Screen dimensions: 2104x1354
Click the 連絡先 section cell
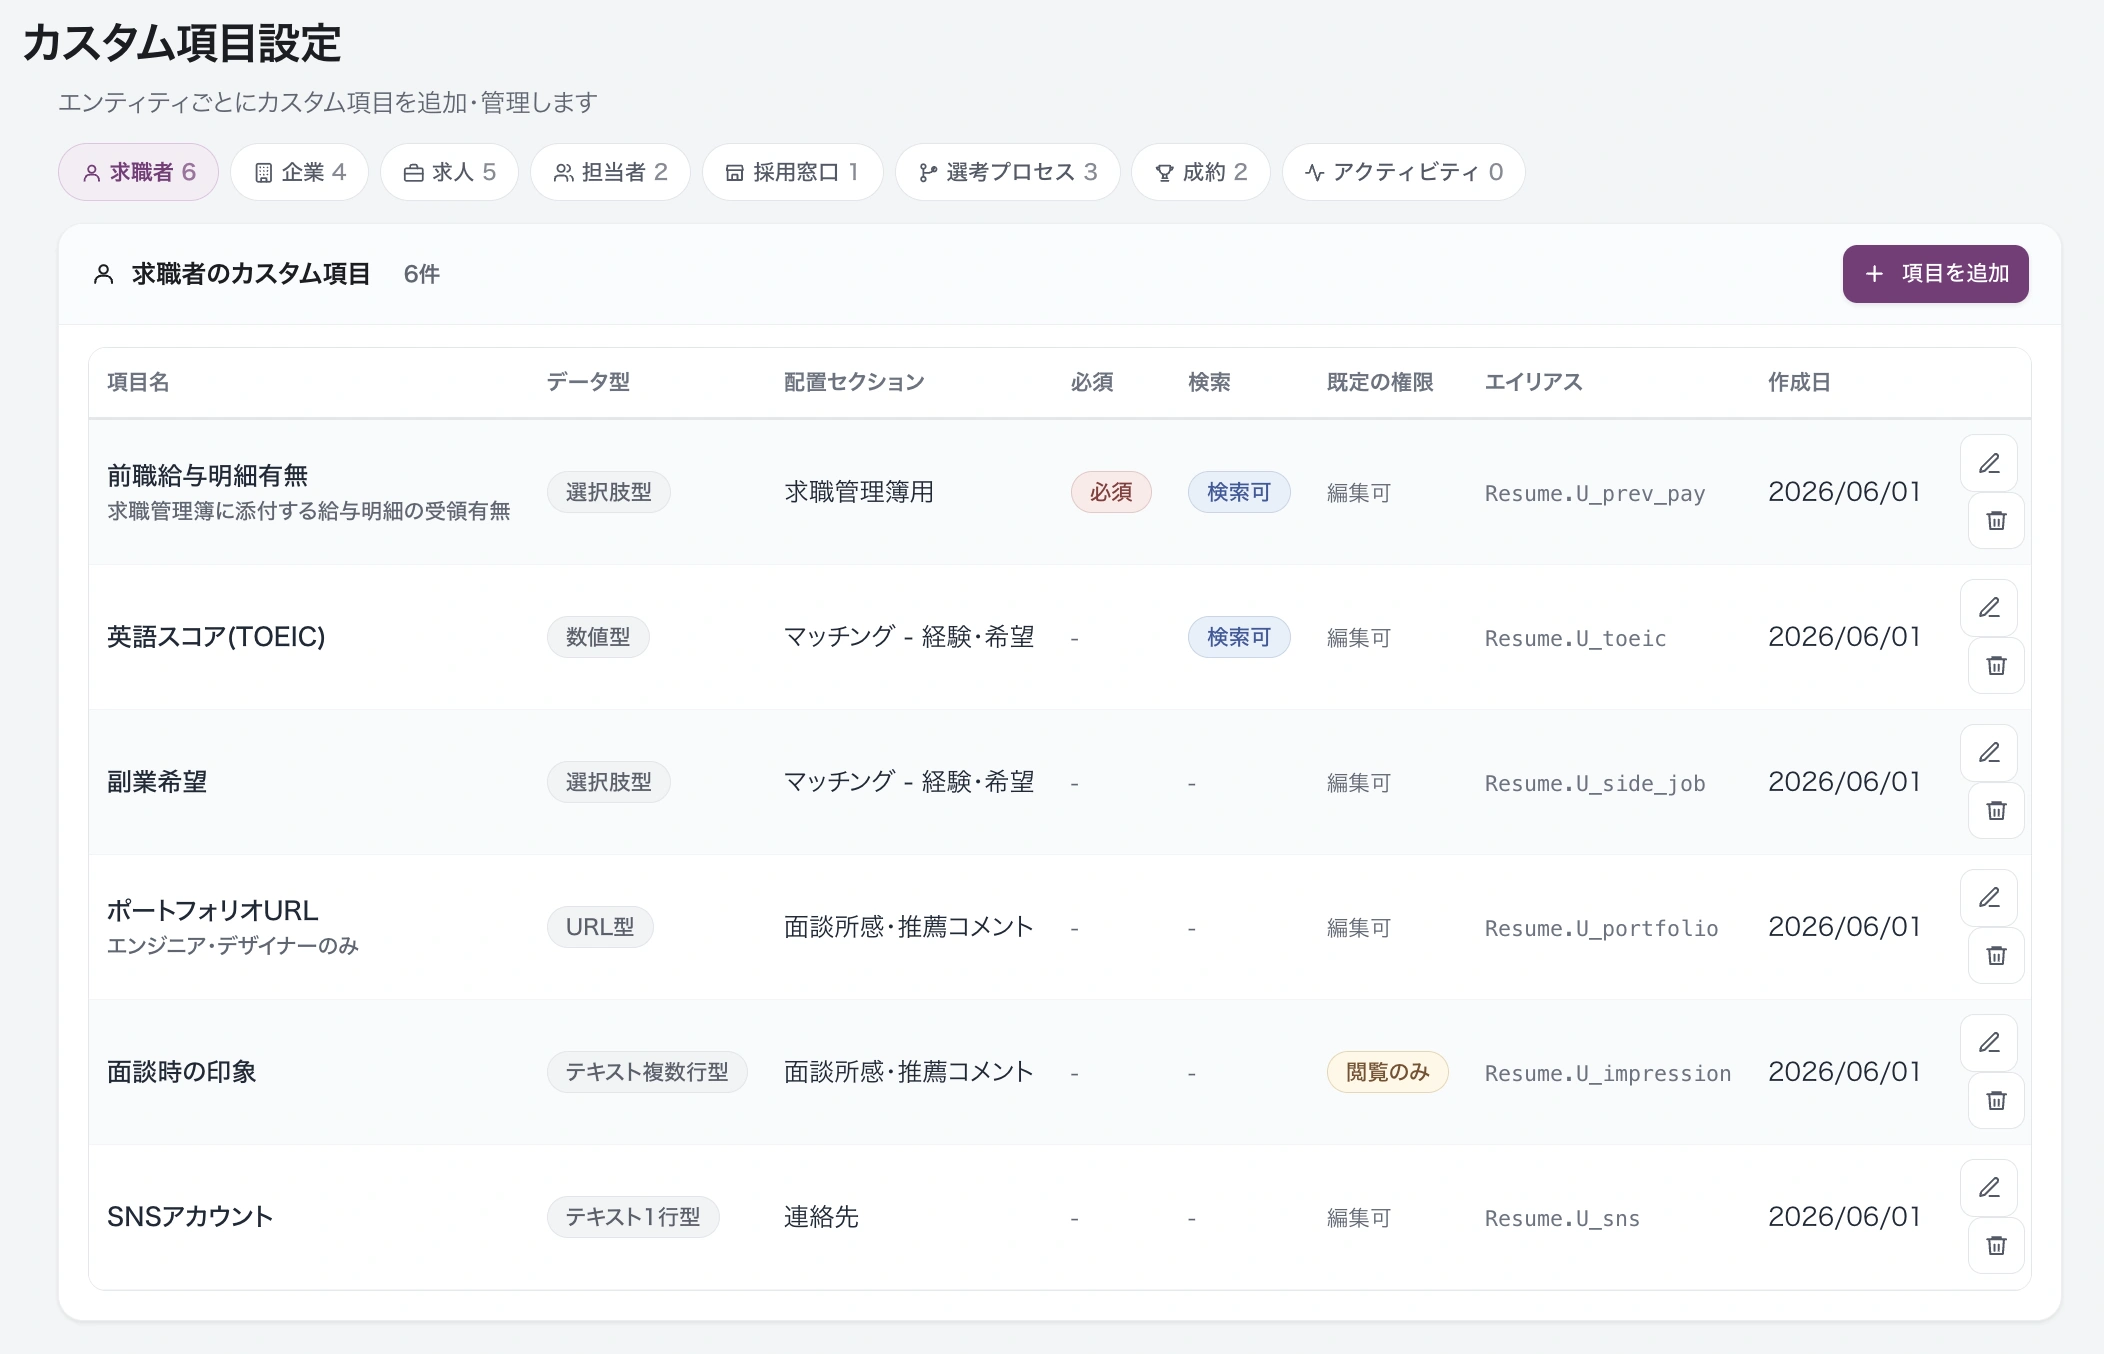click(821, 1217)
